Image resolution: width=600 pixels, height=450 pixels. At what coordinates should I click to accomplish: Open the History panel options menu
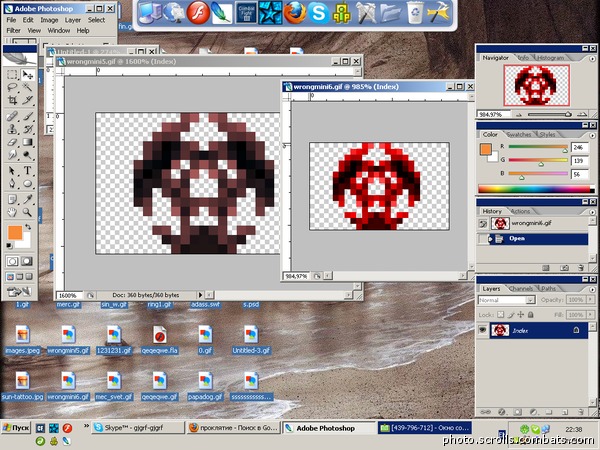pyautogui.click(x=592, y=212)
